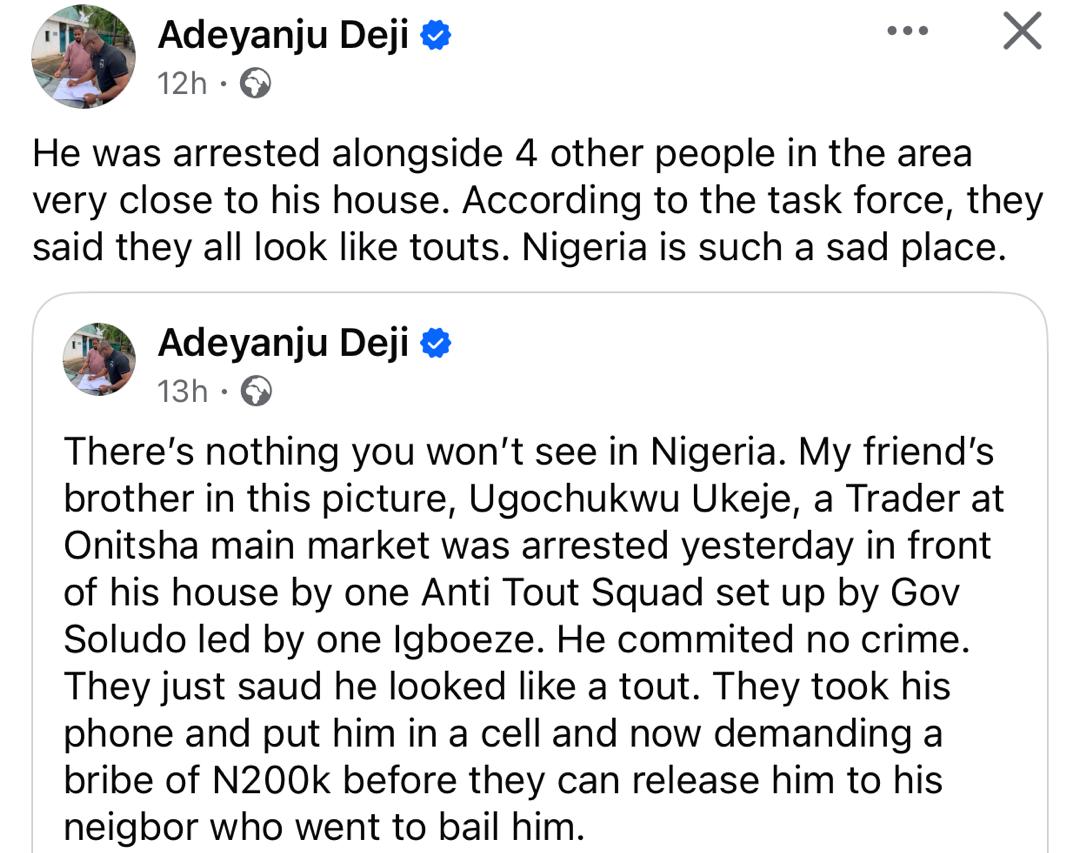Click the 13h timestamp of the quoted post
This screenshot has height=853, width=1080.
tap(182, 391)
